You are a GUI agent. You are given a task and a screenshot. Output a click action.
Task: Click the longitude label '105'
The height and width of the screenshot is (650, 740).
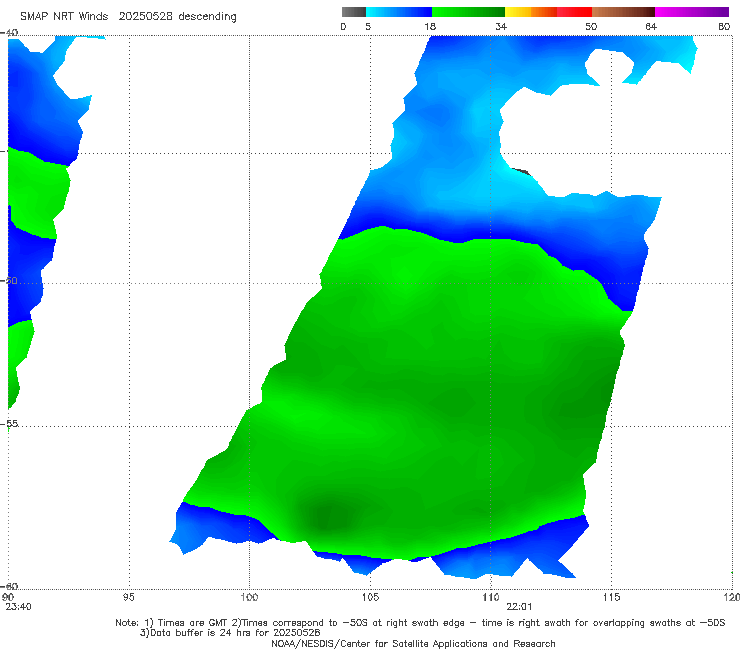pyautogui.click(x=370, y=597)
